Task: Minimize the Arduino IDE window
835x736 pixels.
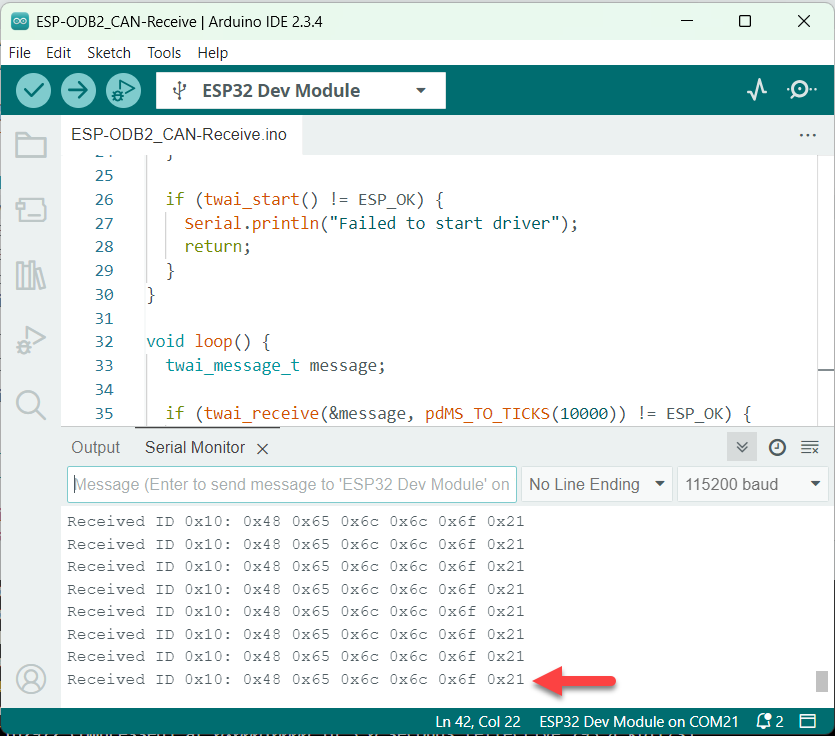Action: 687,21
